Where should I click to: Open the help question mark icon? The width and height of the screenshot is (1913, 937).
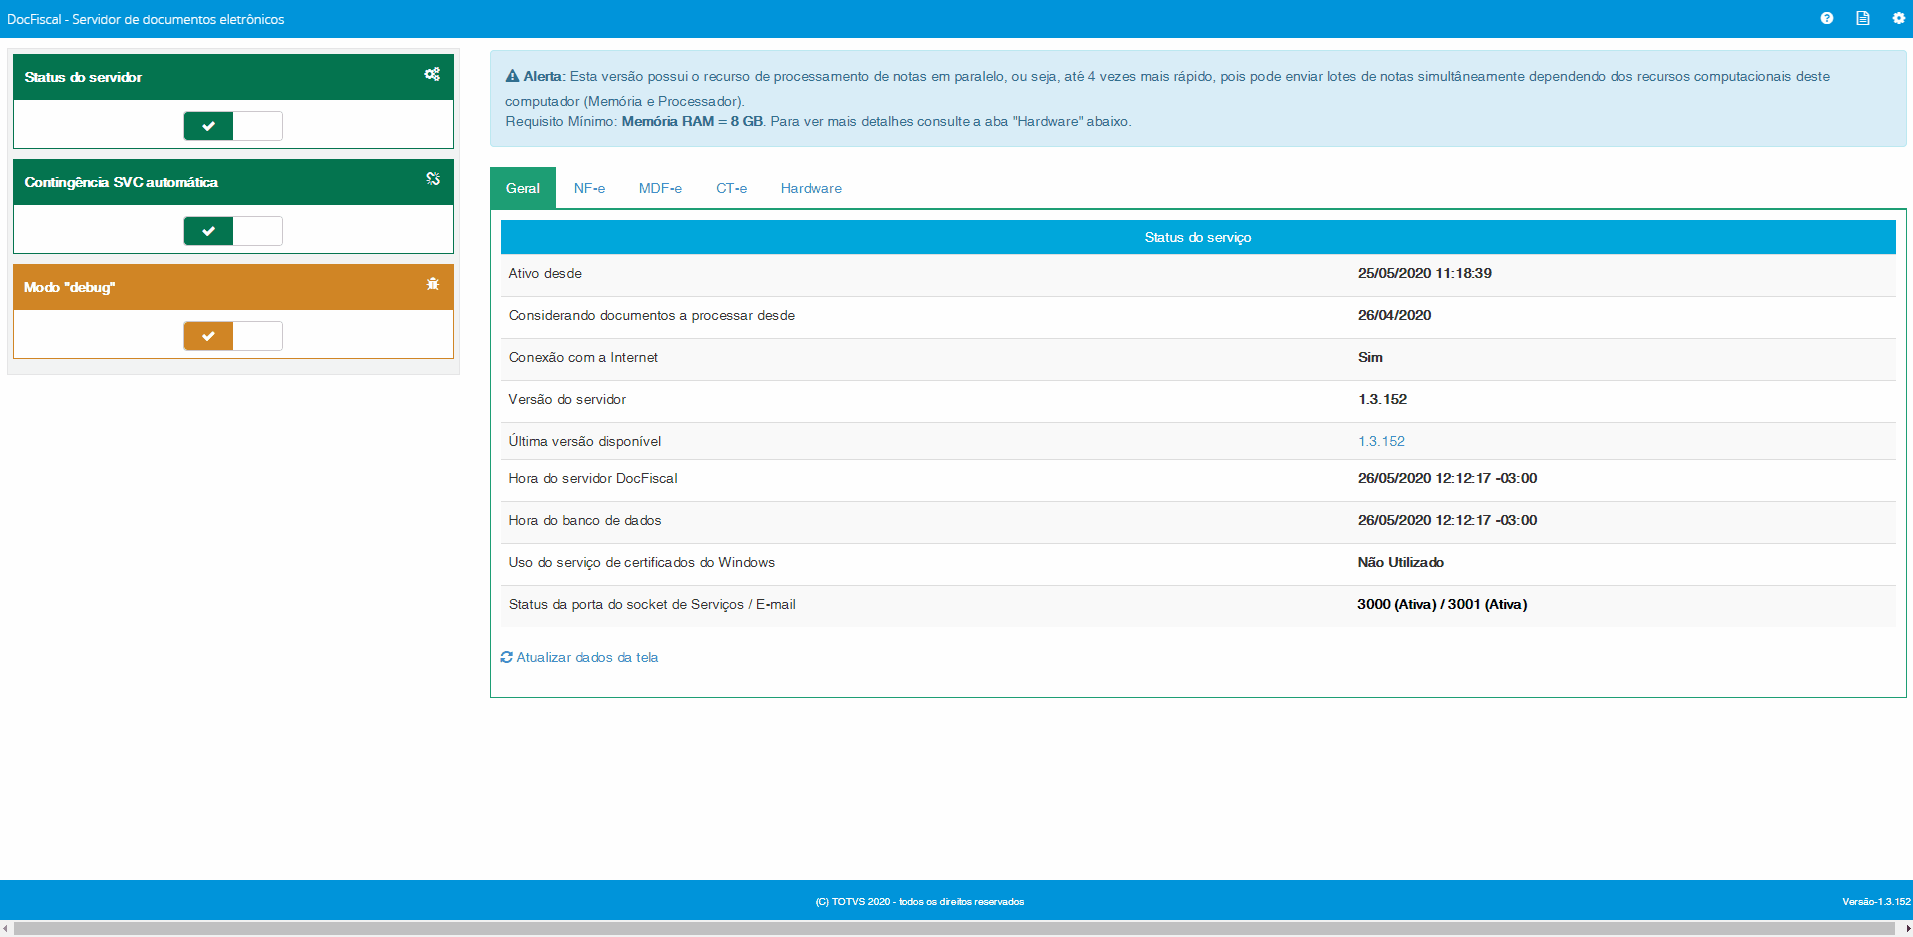1827,18
